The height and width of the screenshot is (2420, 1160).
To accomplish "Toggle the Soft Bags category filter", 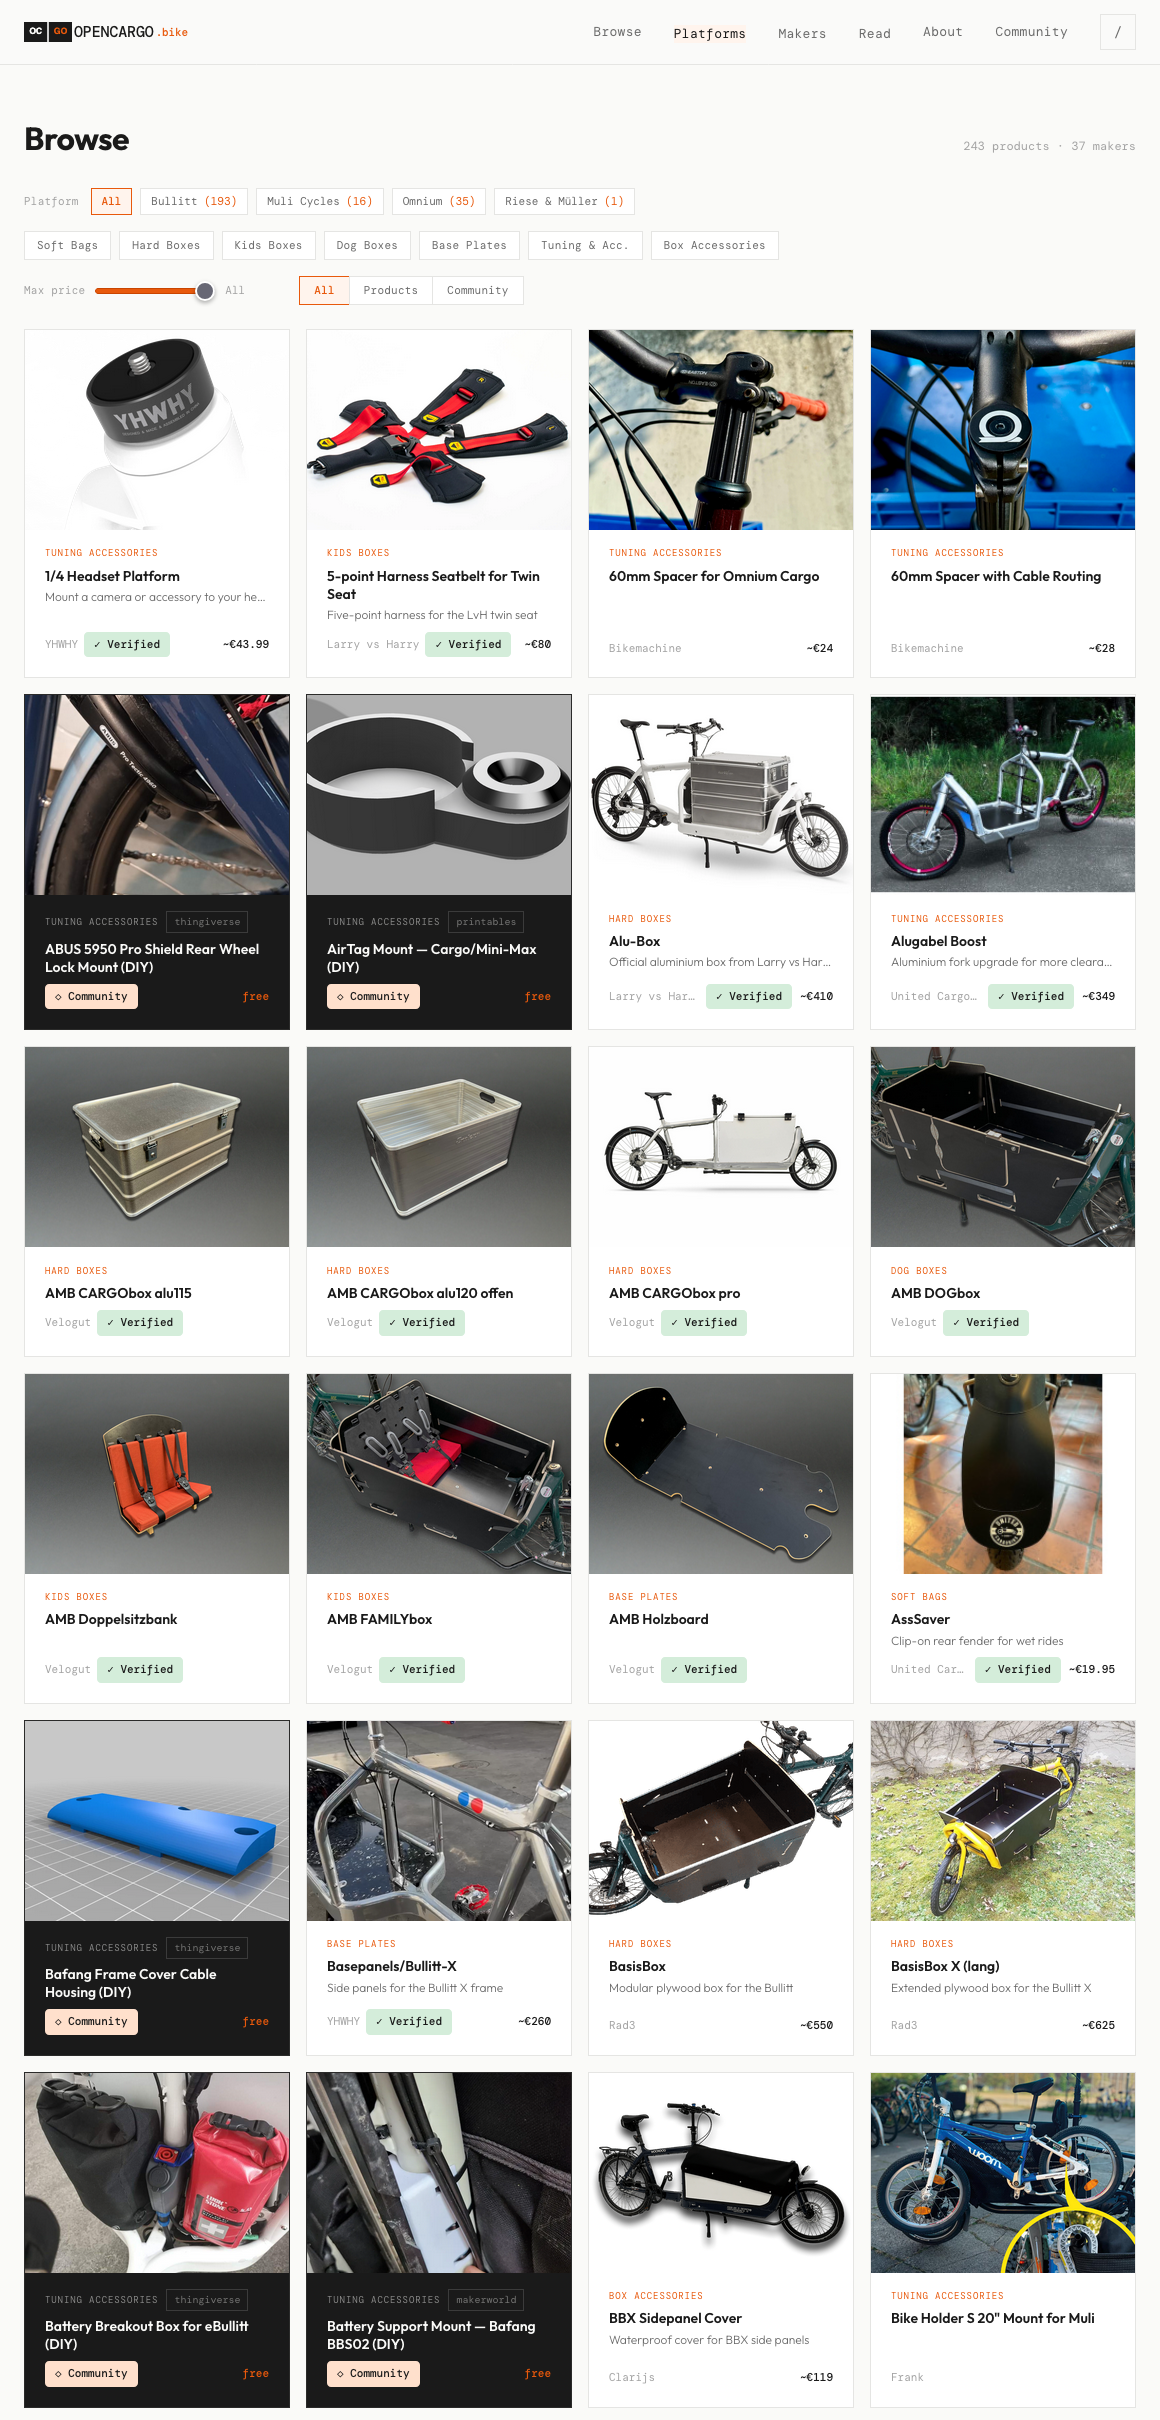I will (x=67, y=245).
